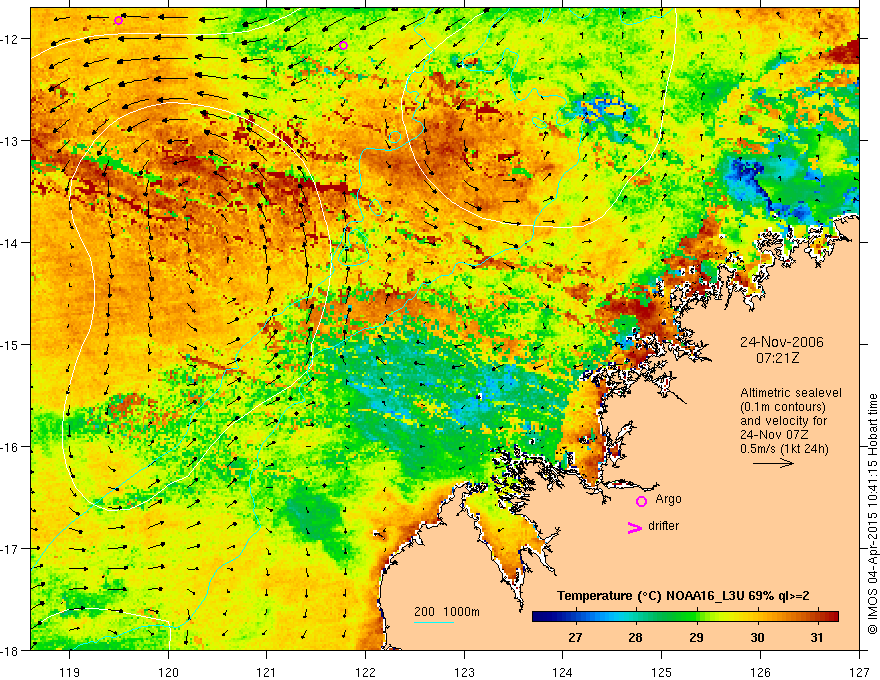Click the longitude axis label 125
Viewport: 880px width, 680px height.
tap(662, 673)
